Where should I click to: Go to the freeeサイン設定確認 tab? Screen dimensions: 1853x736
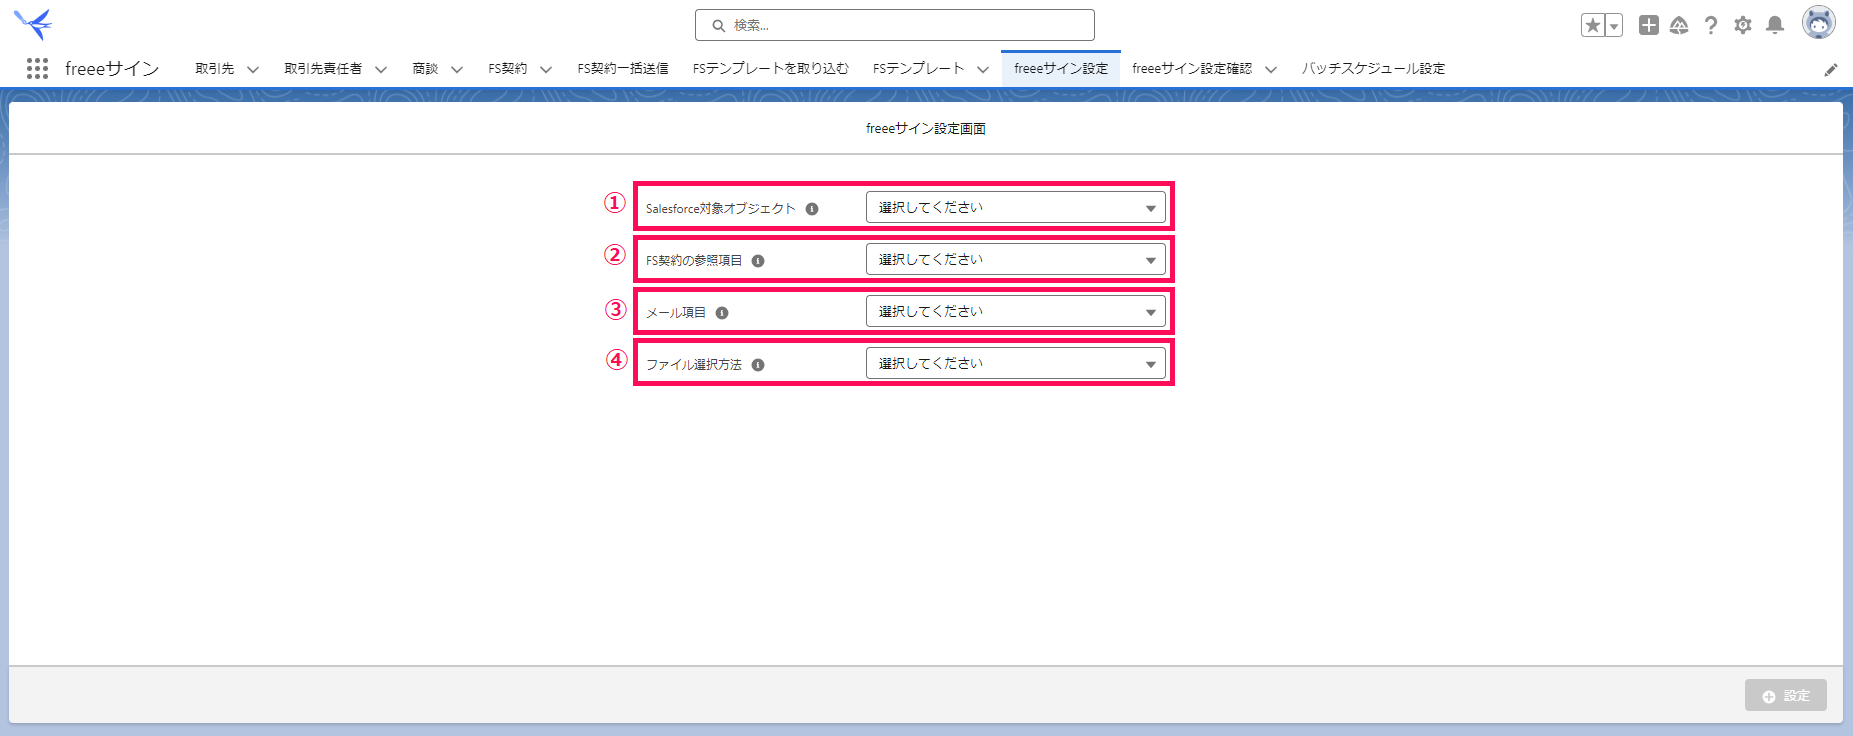tap(1192, 69)
